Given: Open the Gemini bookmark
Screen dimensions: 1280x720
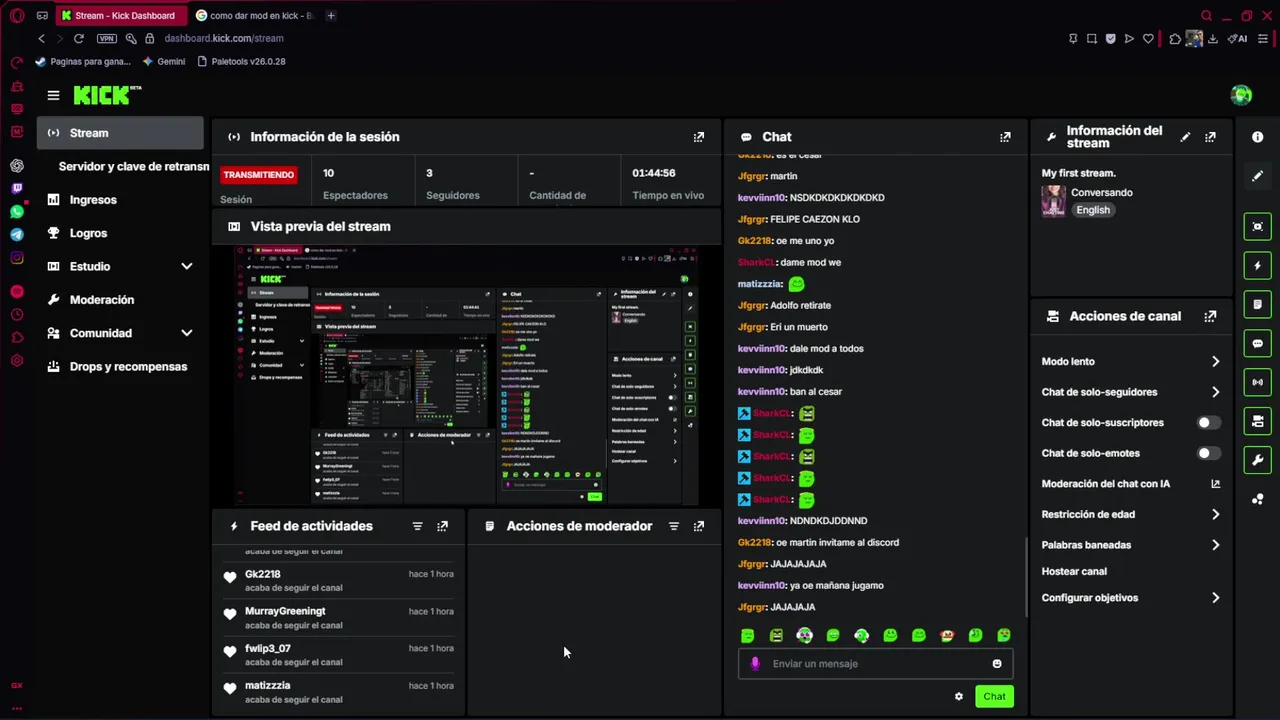Looking at the screenshot, I should 164,62.
